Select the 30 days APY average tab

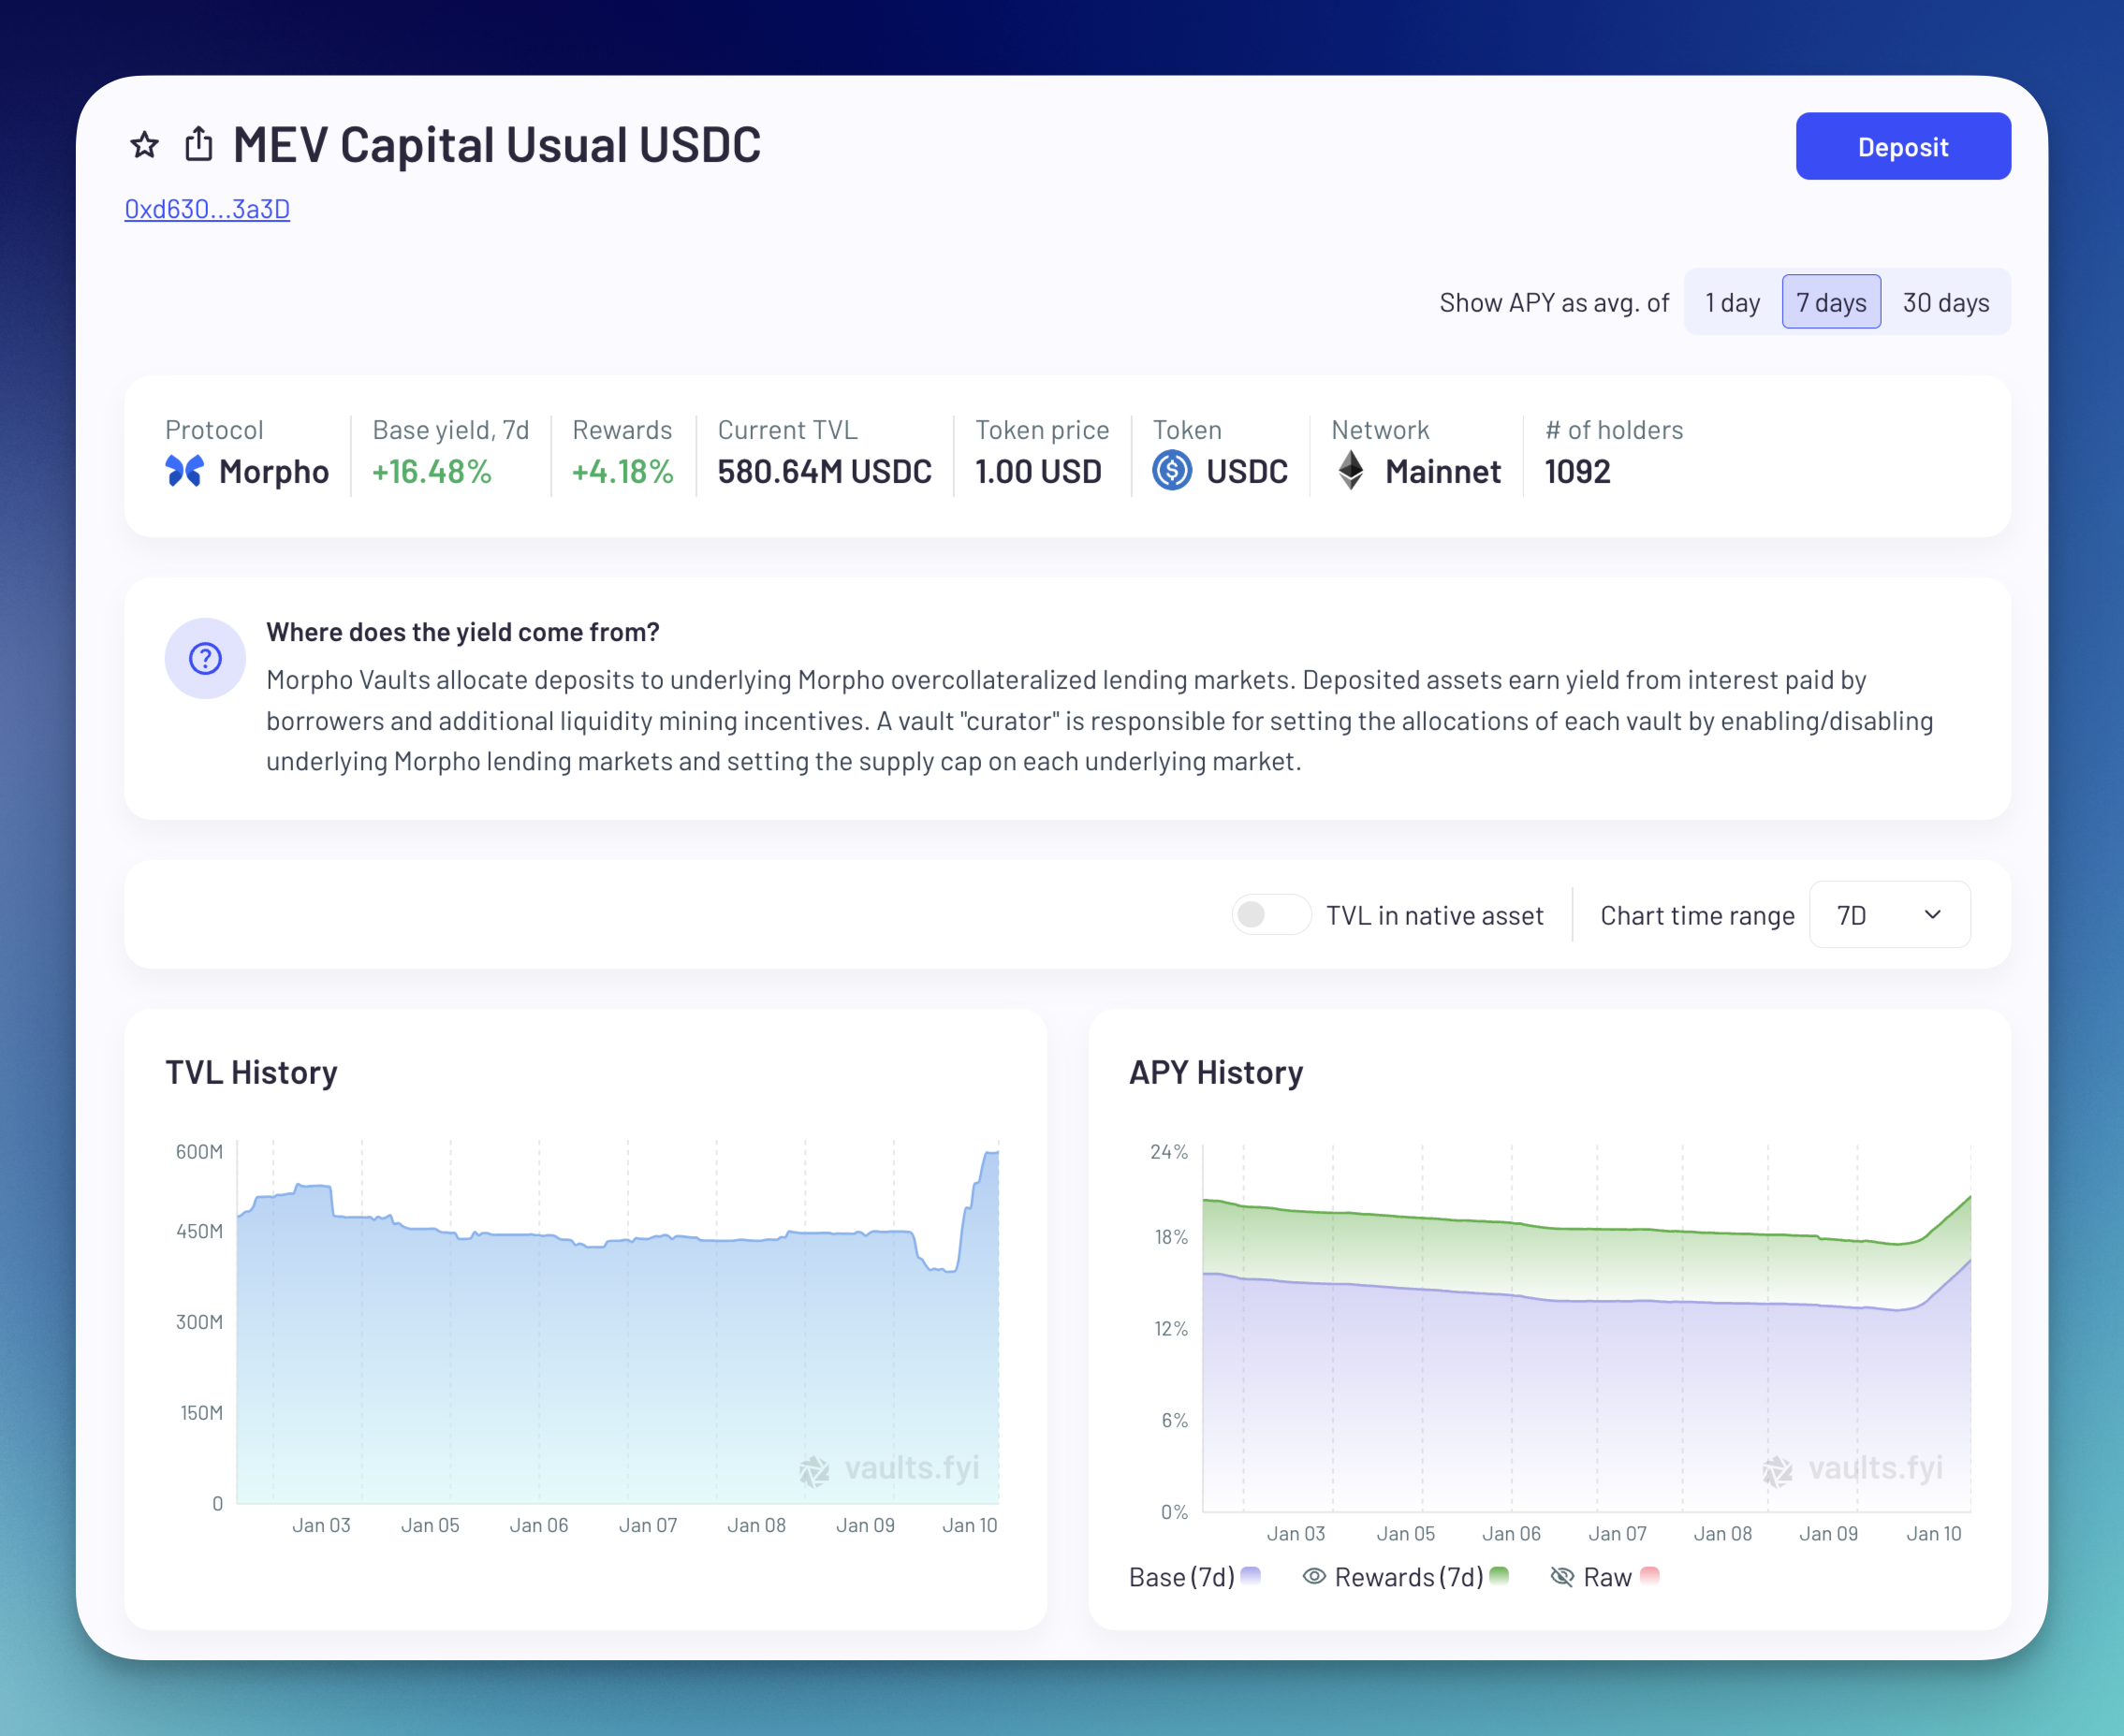pos(1946,302)
